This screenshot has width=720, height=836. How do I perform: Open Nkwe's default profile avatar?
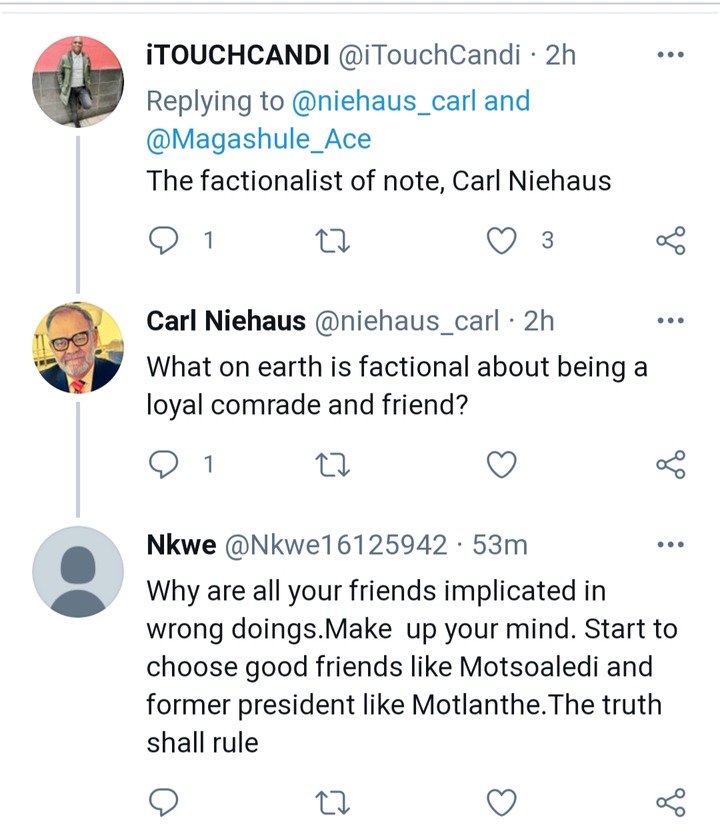point(78,572)
